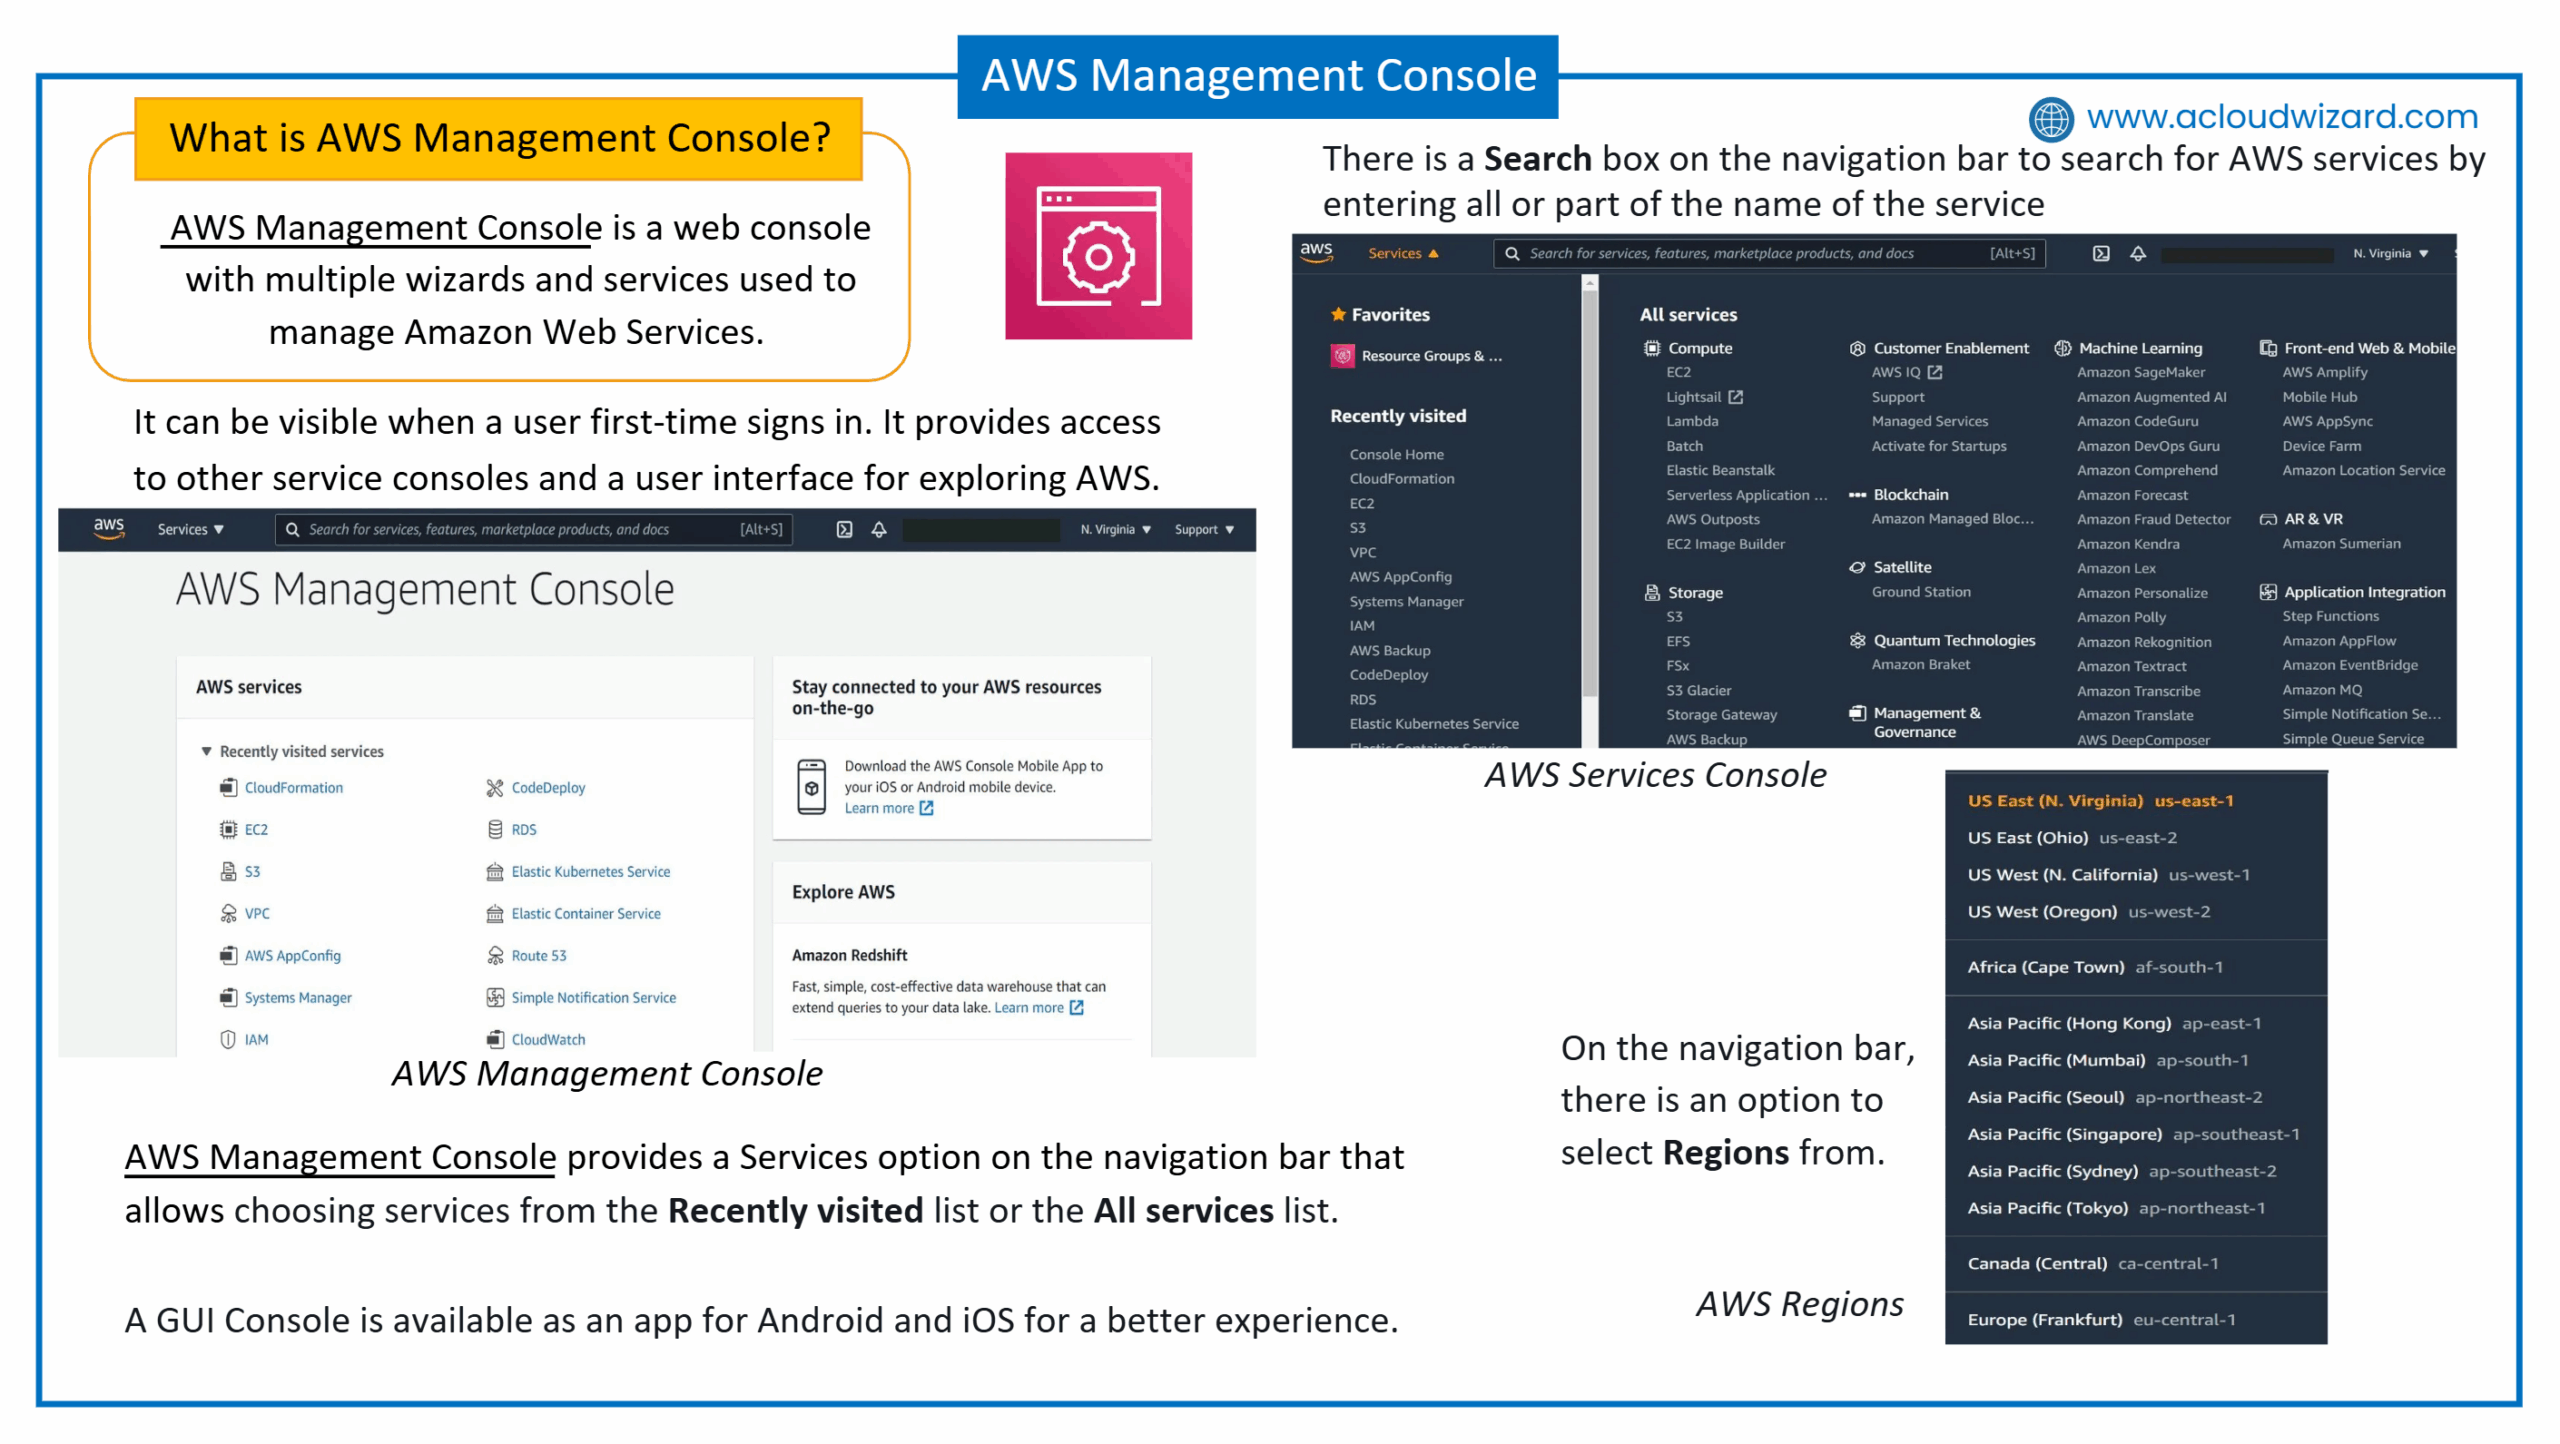Click the Elastic Container Service icon
The height and width of the screenshot is (1444, 2560).
coord(495,914)
